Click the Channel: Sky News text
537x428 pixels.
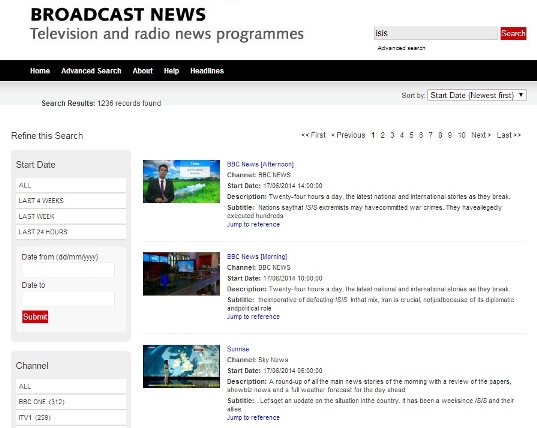click(x=258, y=360)
